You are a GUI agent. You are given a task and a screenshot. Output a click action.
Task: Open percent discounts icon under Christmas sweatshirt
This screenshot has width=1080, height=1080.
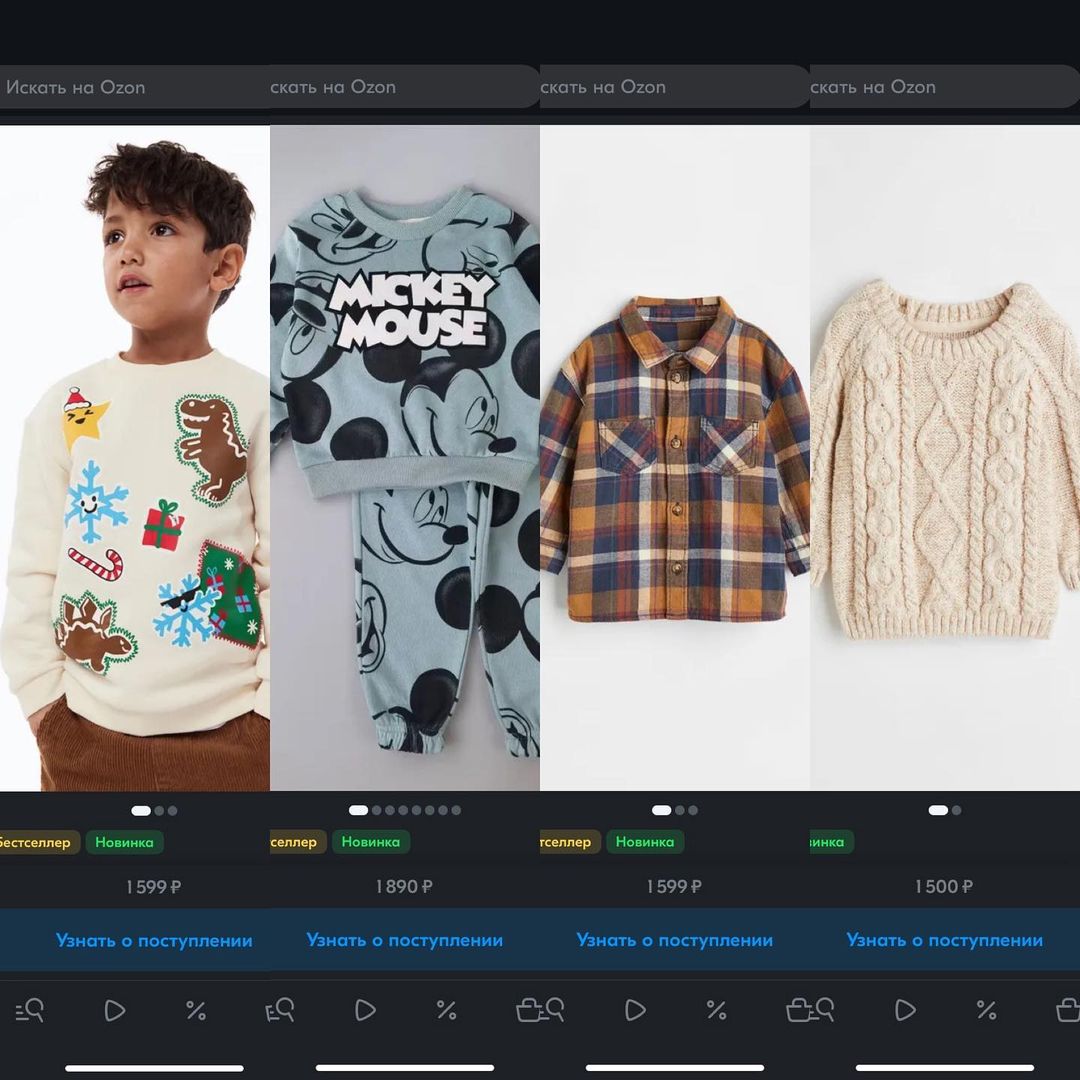point(196,1010)
